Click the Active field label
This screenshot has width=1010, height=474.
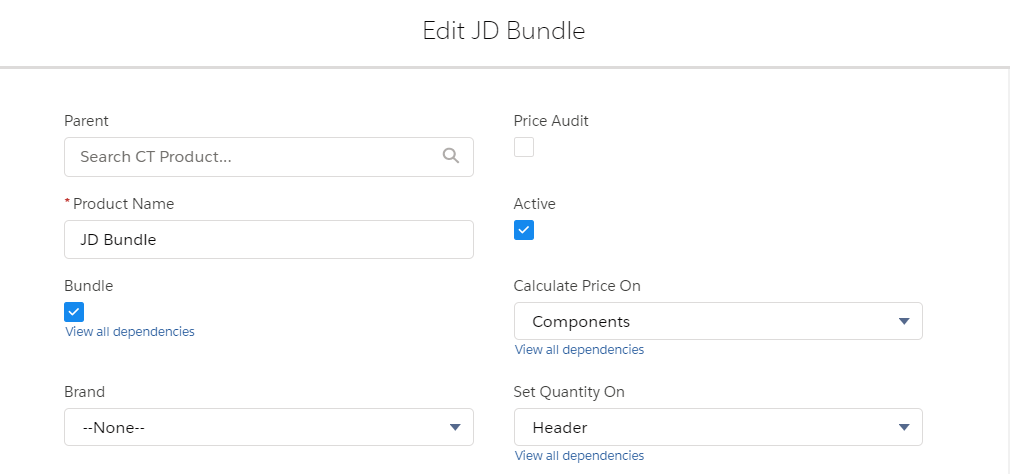point(534,204)
